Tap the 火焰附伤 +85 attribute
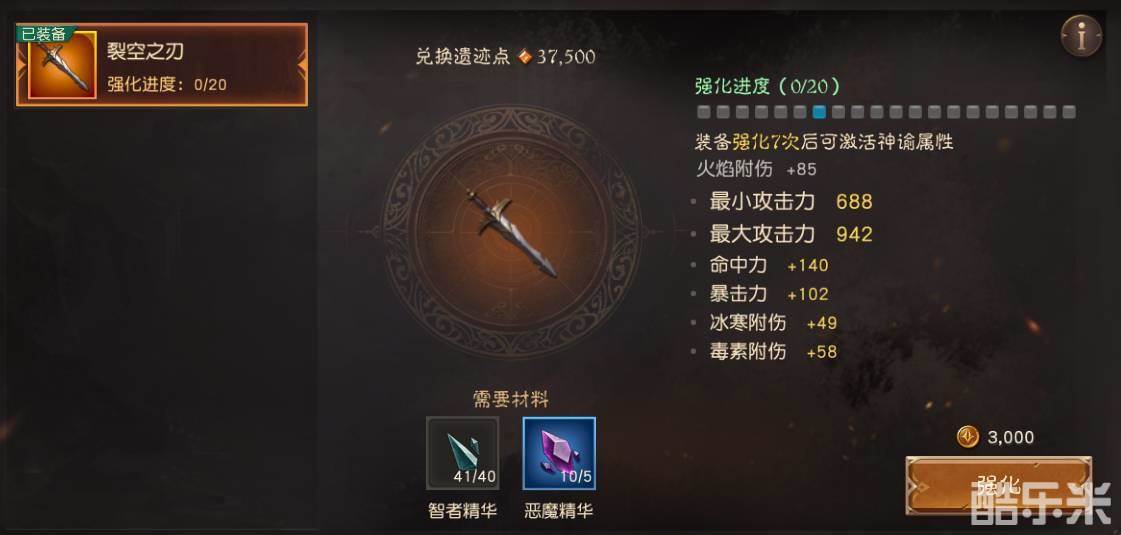1121x535 pixels. coord(756,170)
